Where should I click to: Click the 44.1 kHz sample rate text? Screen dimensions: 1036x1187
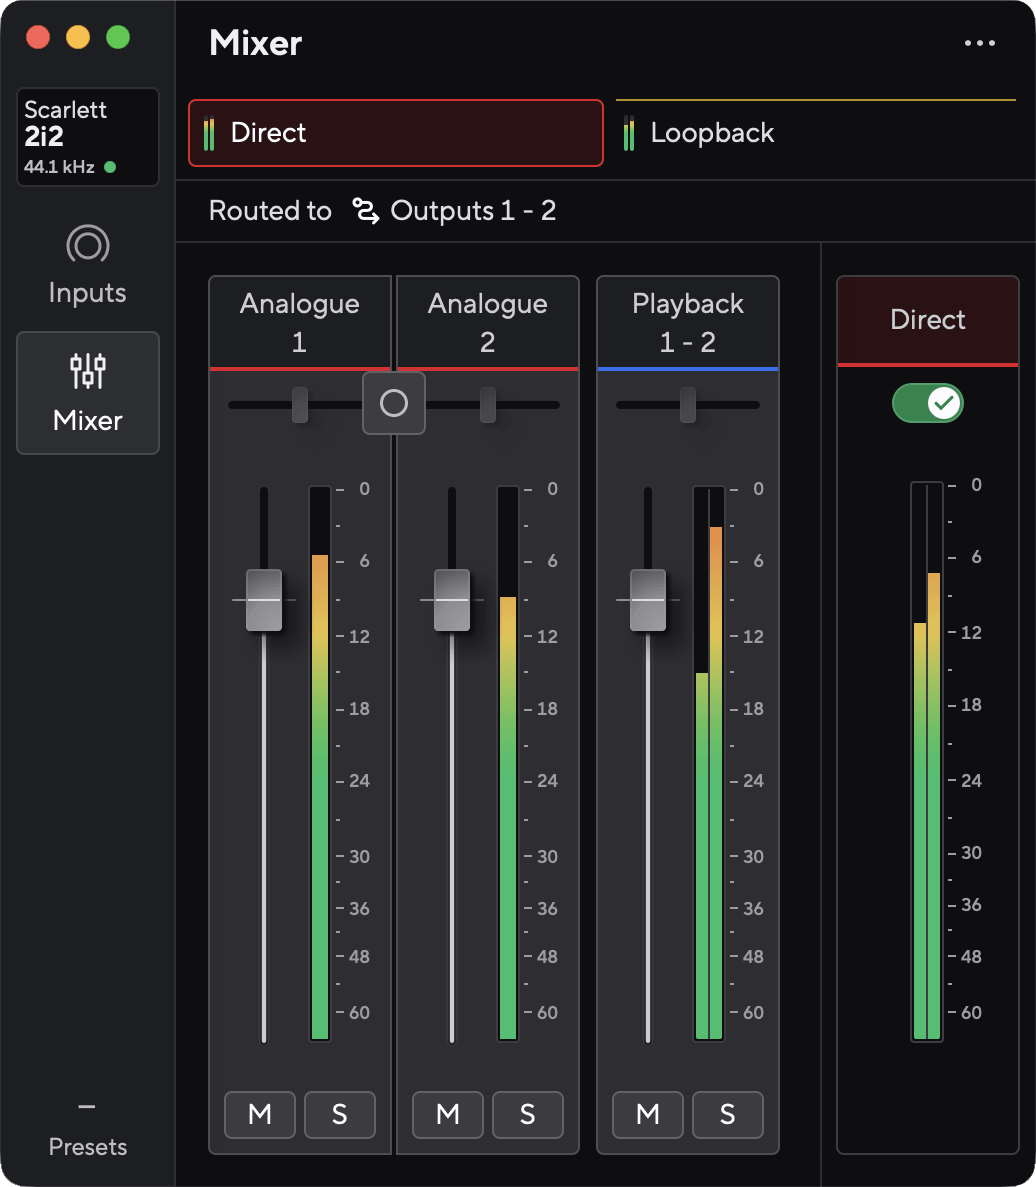[x=59, y=167]
